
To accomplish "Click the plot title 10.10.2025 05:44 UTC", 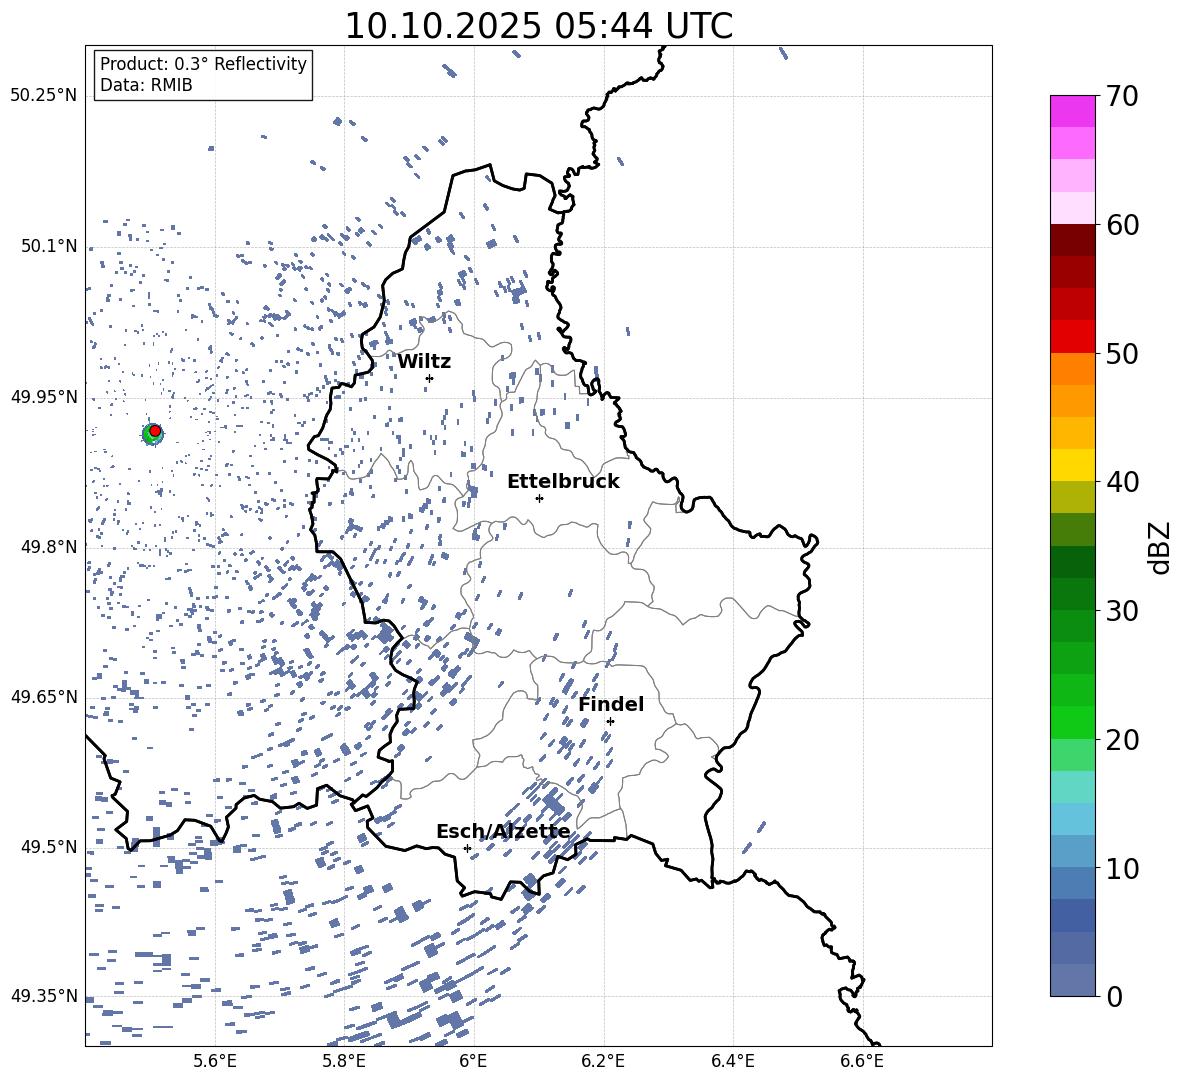I will (538, 26).
